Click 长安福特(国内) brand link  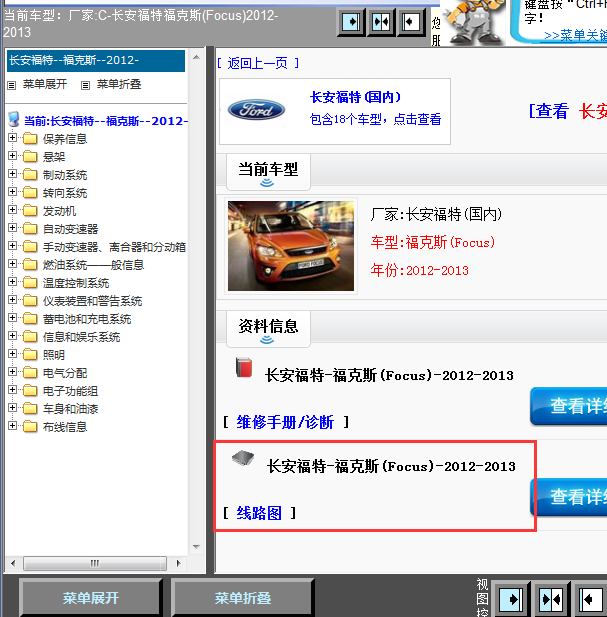pyautogui.click(x=355, y=97)
